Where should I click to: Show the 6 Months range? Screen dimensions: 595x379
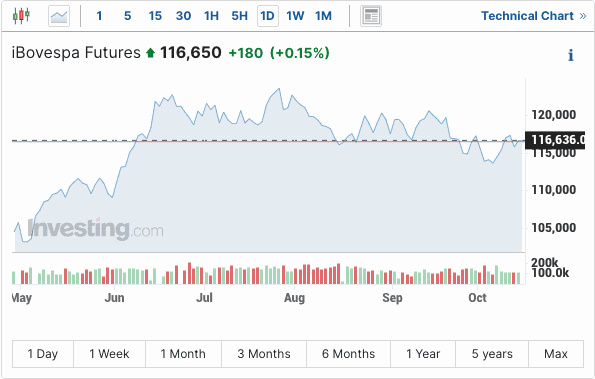[x=348, y=354]
